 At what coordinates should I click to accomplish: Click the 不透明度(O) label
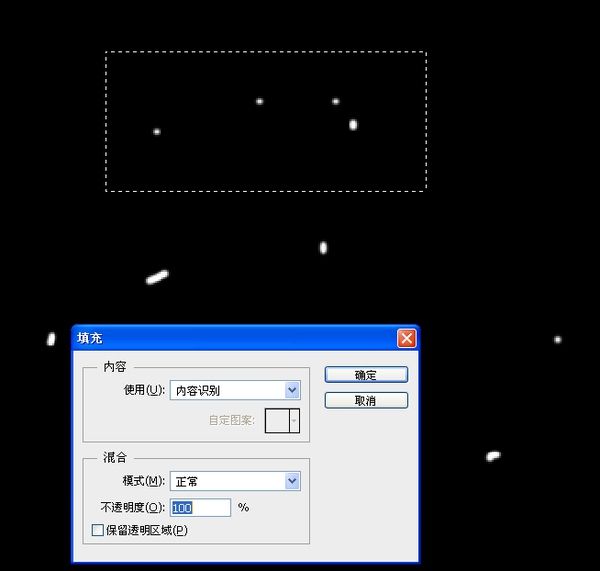(x=133, y=507)
